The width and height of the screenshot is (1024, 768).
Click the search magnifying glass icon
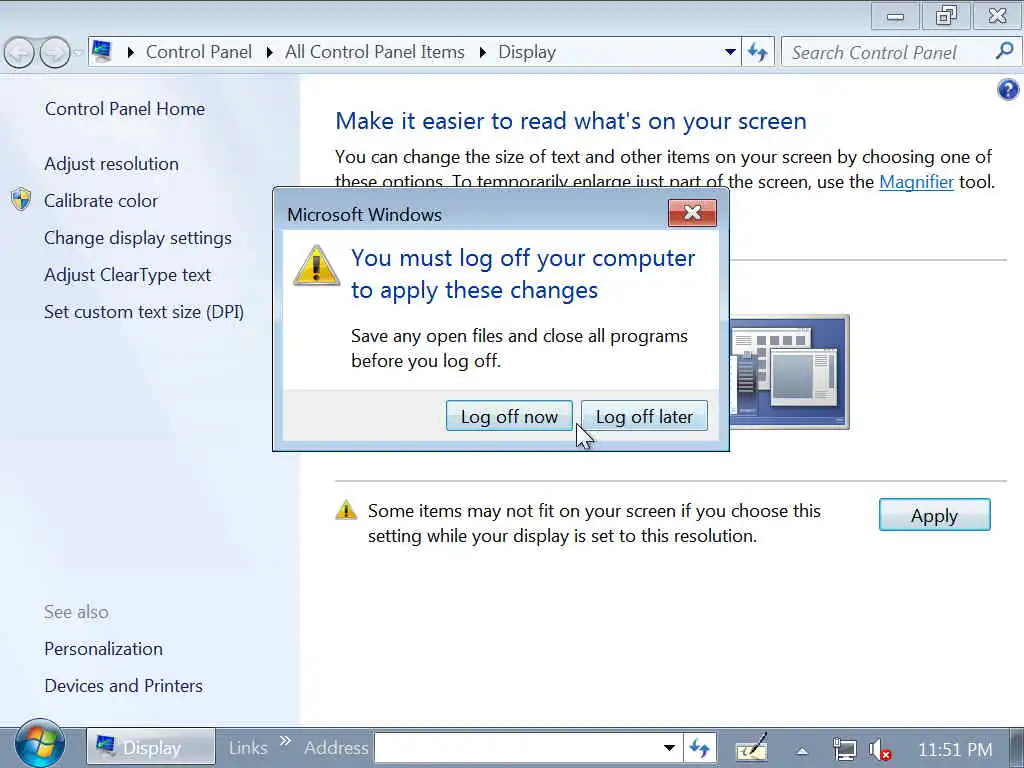pos(1004,50)
